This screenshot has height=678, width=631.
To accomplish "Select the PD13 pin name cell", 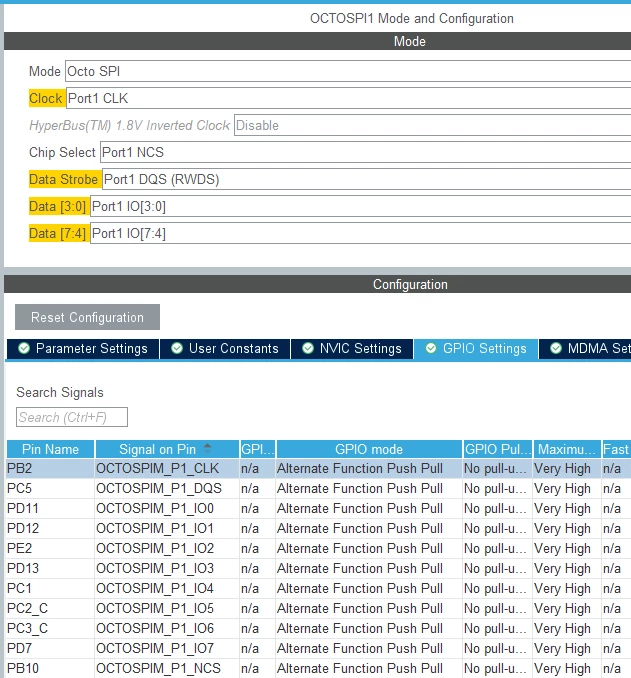I will point(50,568).
